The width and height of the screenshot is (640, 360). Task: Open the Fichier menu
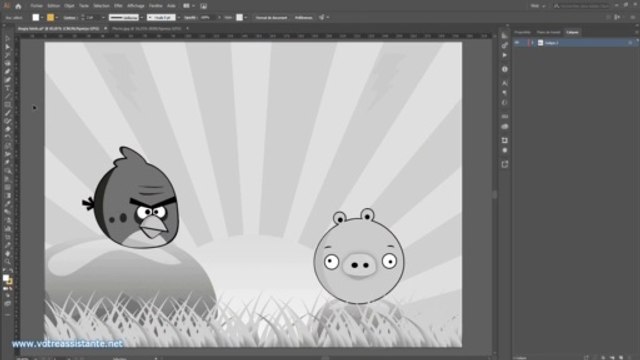coord(36,6)
